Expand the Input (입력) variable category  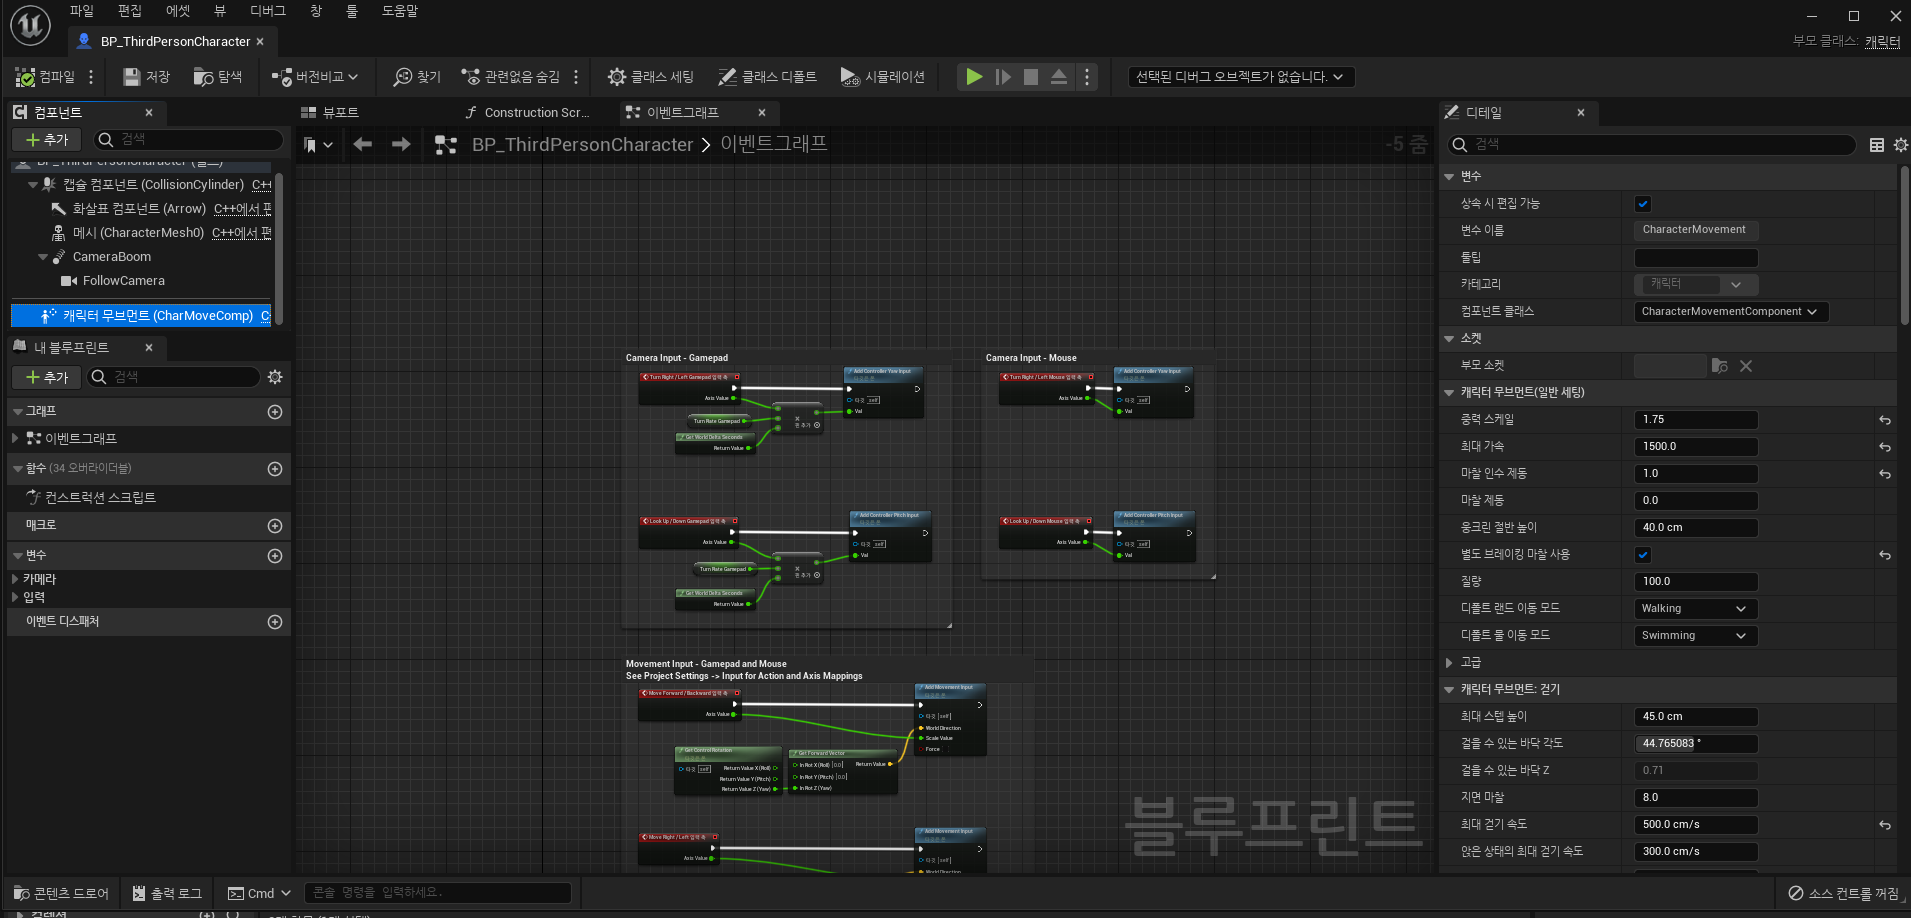pyautogui.click(x=15, y=597)
